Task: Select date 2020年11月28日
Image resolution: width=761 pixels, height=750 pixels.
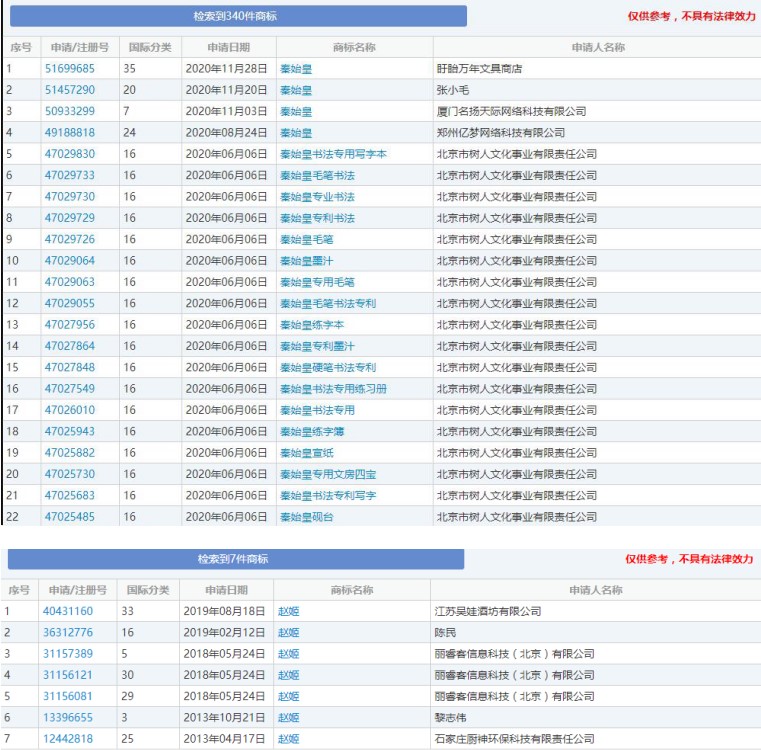Action: [x=226, y=69]
